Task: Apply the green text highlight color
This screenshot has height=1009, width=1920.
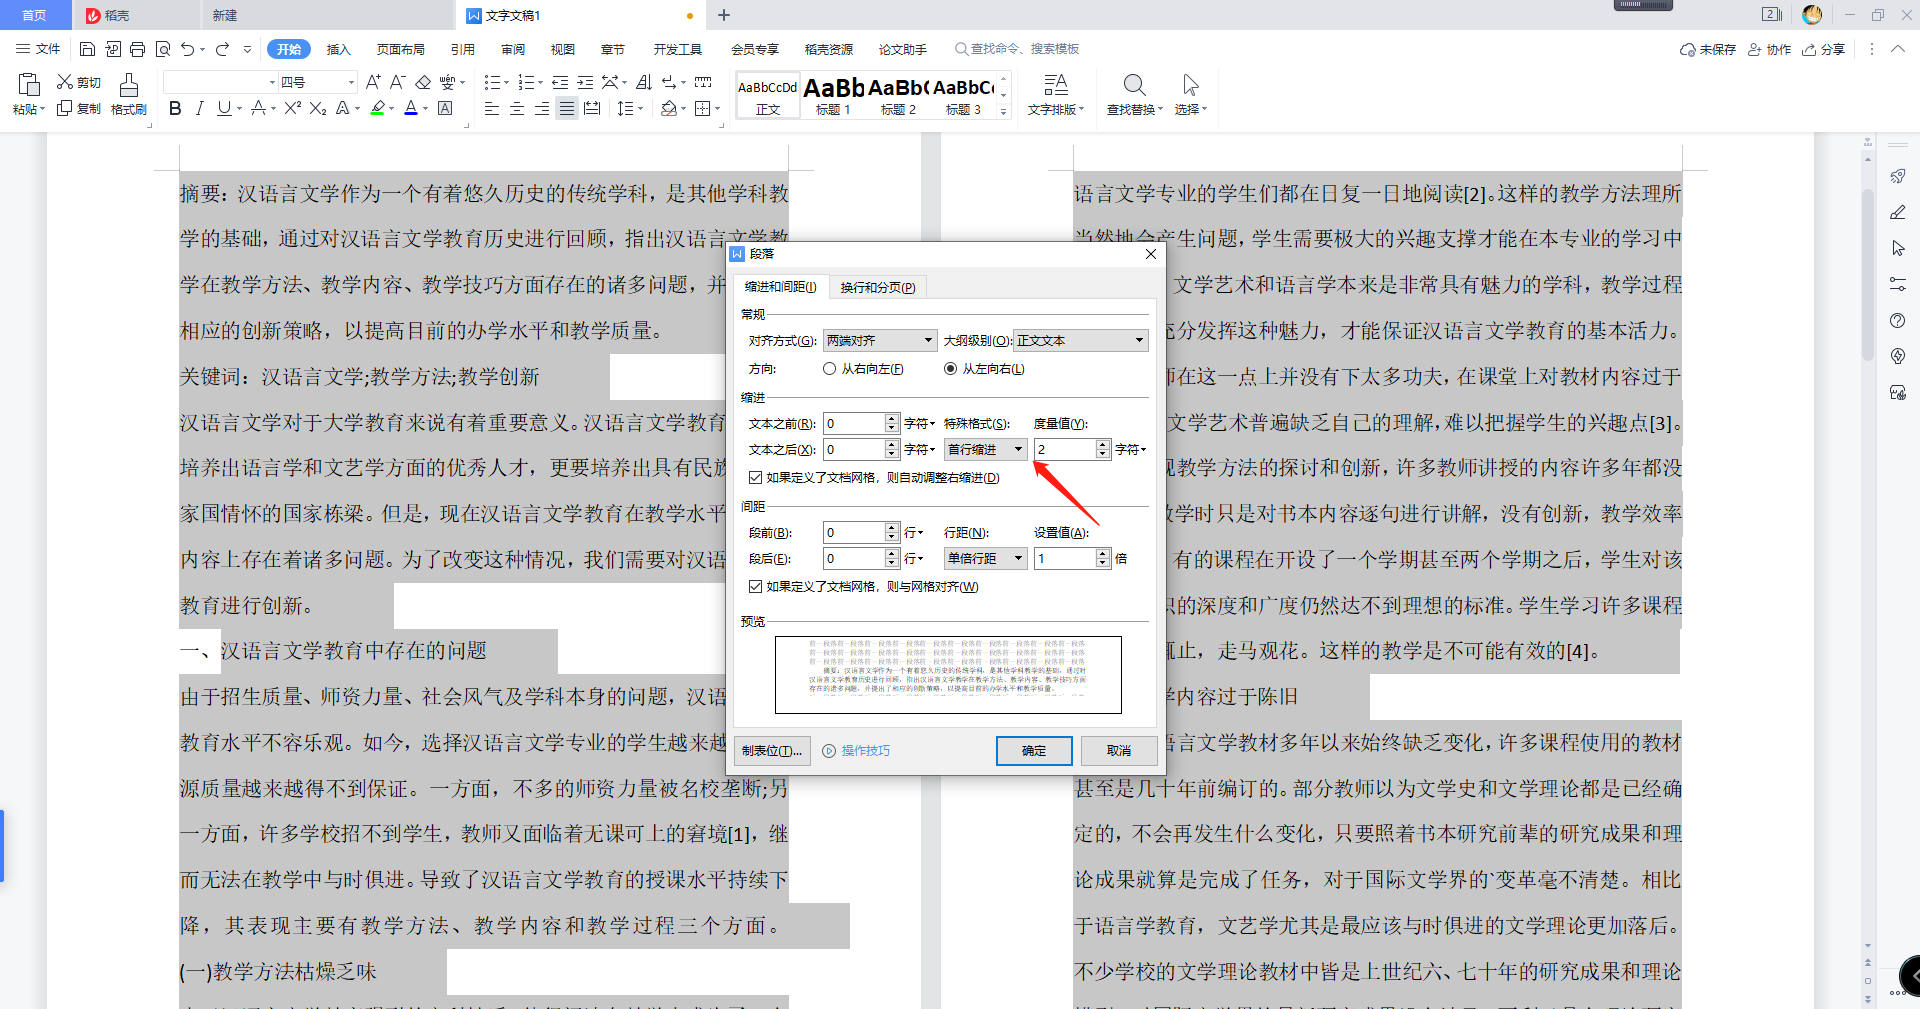Action: tap(377, 108)
